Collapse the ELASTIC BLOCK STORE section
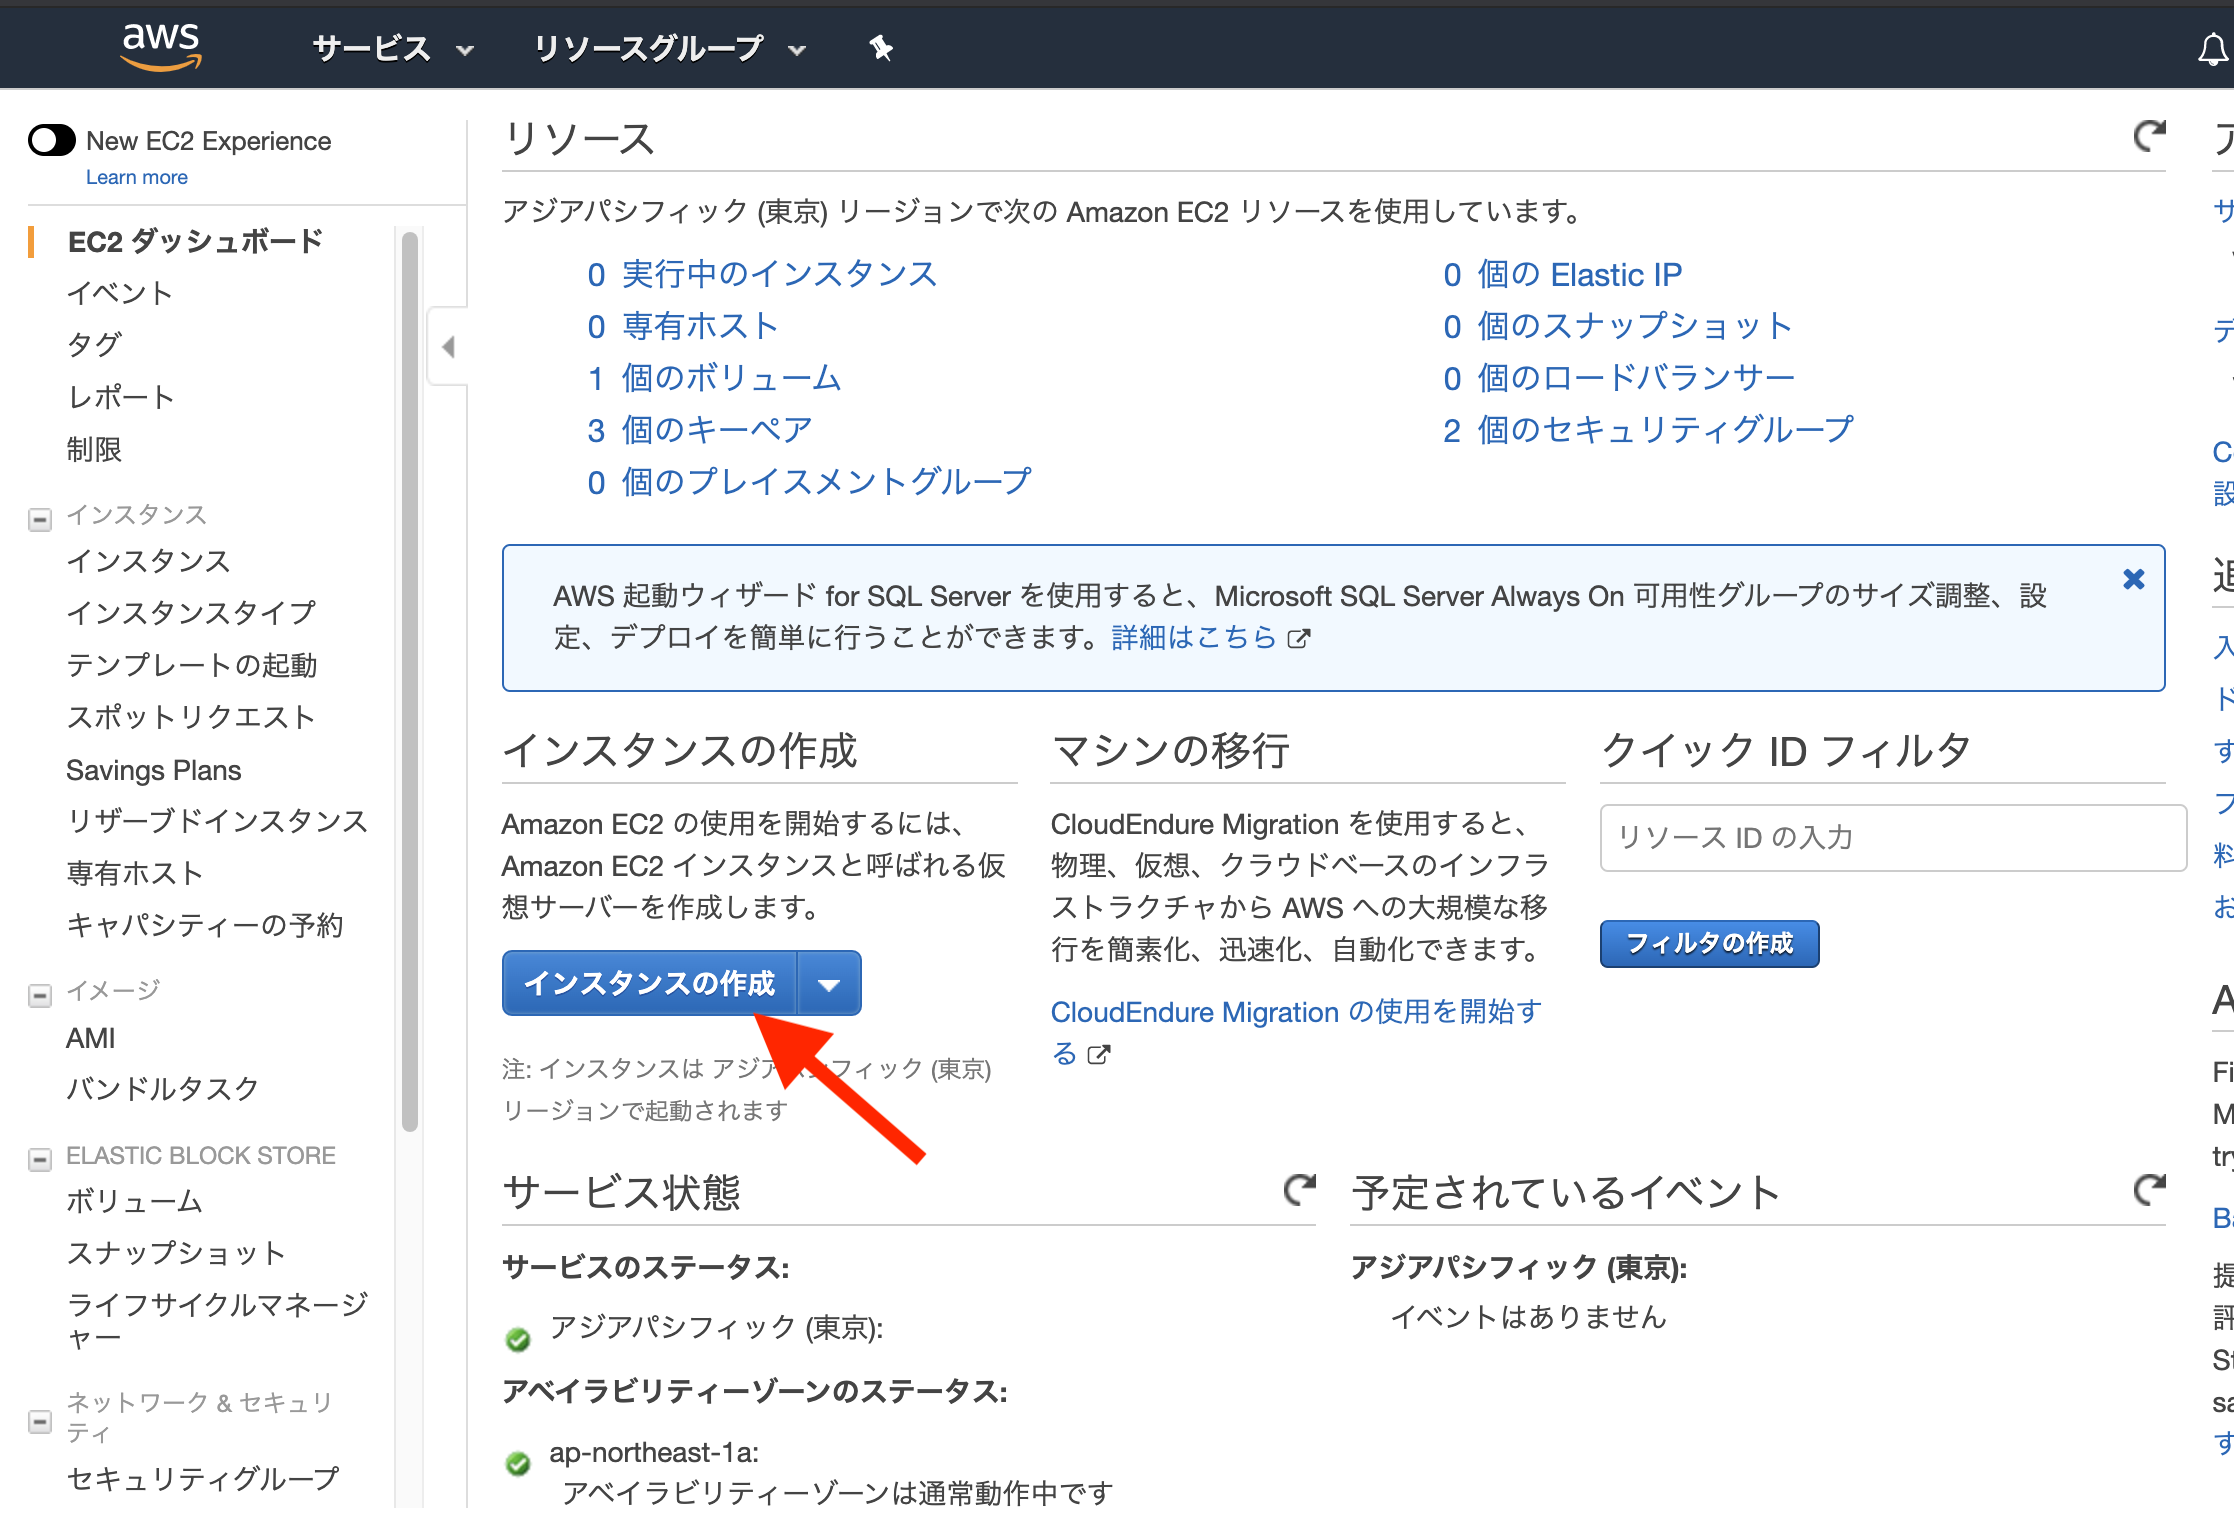Image resolution: width=2234 pixels, height=1522 pixels. (x=40, y=1159)
